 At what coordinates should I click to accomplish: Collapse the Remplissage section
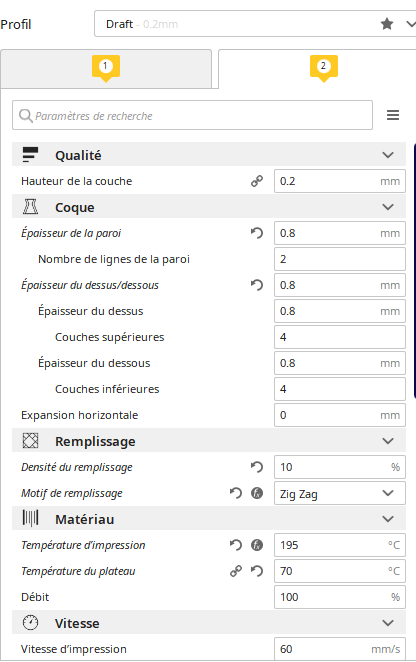[388, 441]
